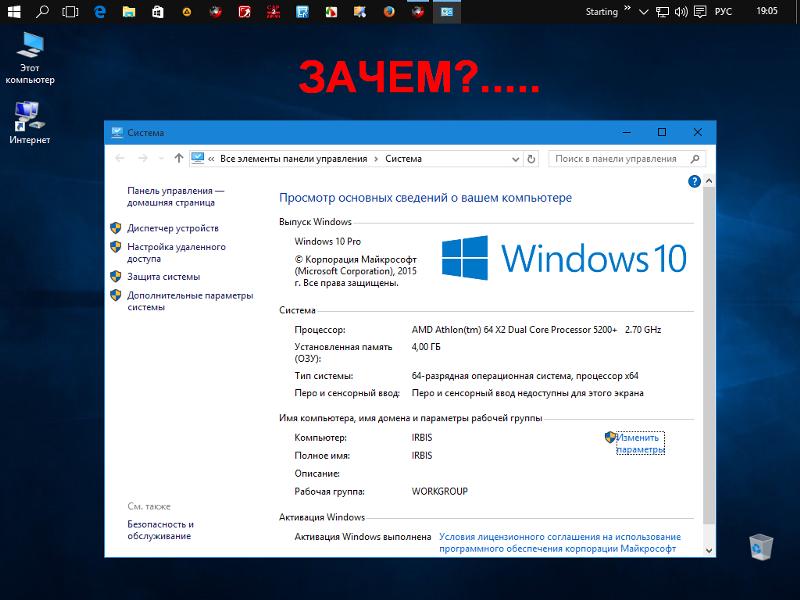Open the Windows Store taskbar icon
The image size is (800, 600).
point(158,11)
